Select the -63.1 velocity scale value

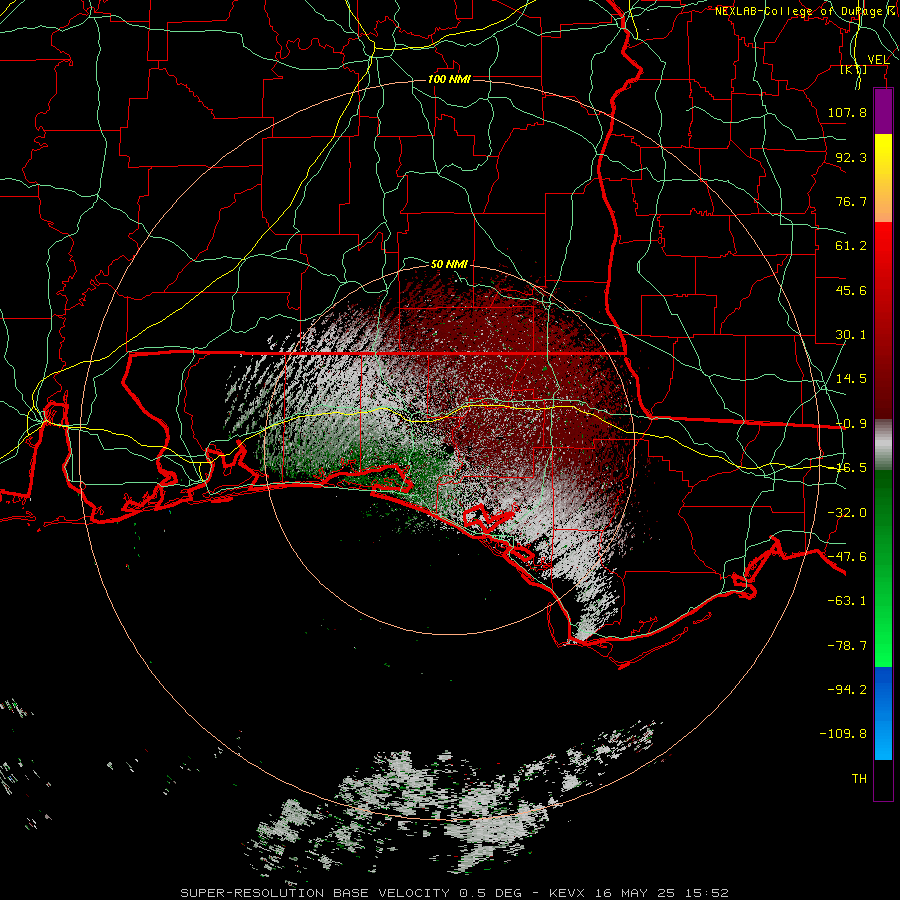[847, 601]
